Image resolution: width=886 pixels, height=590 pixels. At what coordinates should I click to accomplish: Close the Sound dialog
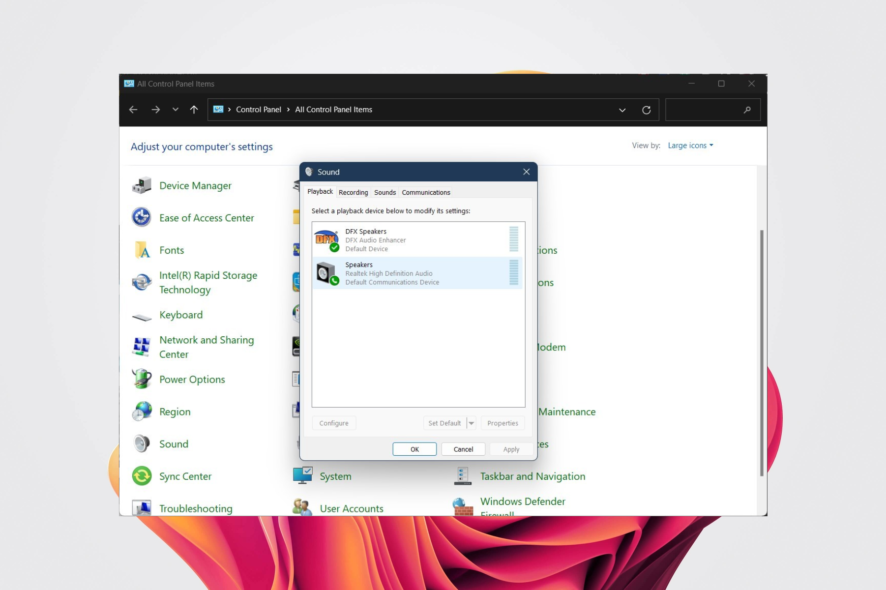(526, 172)
